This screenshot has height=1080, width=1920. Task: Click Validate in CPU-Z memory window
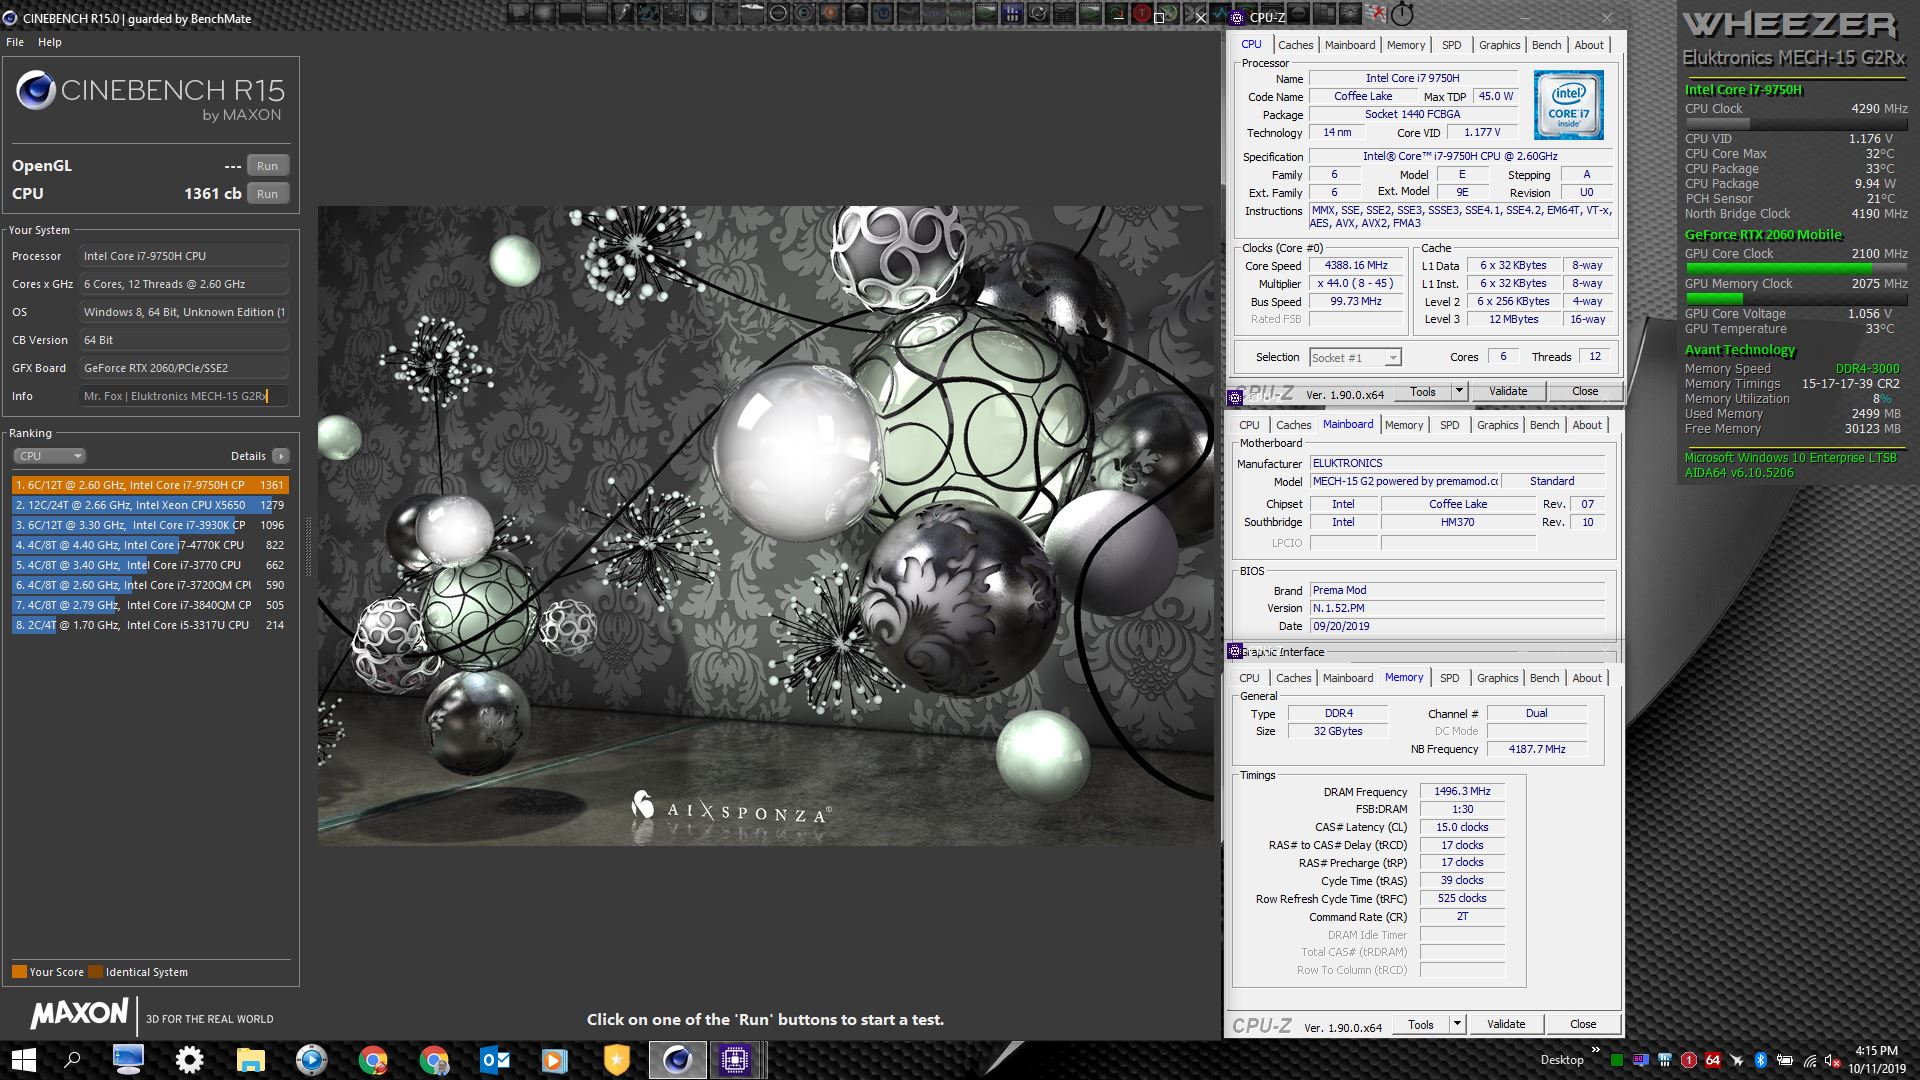(1505, 1024)
